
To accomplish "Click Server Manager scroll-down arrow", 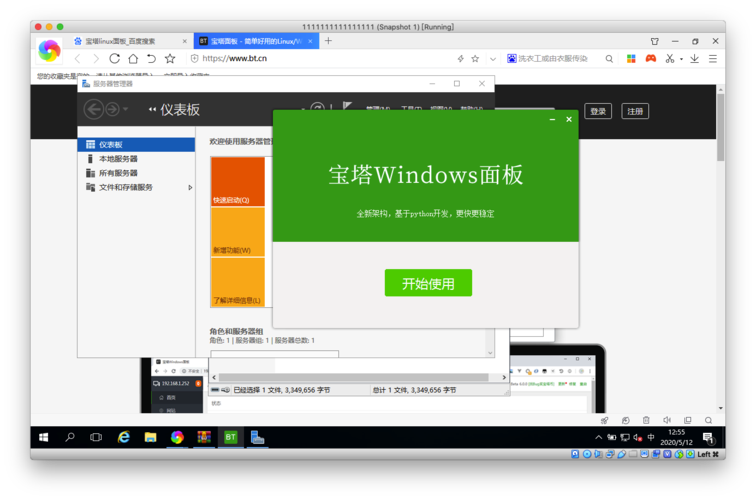I will pyautogui.click(x=490, y=353).
